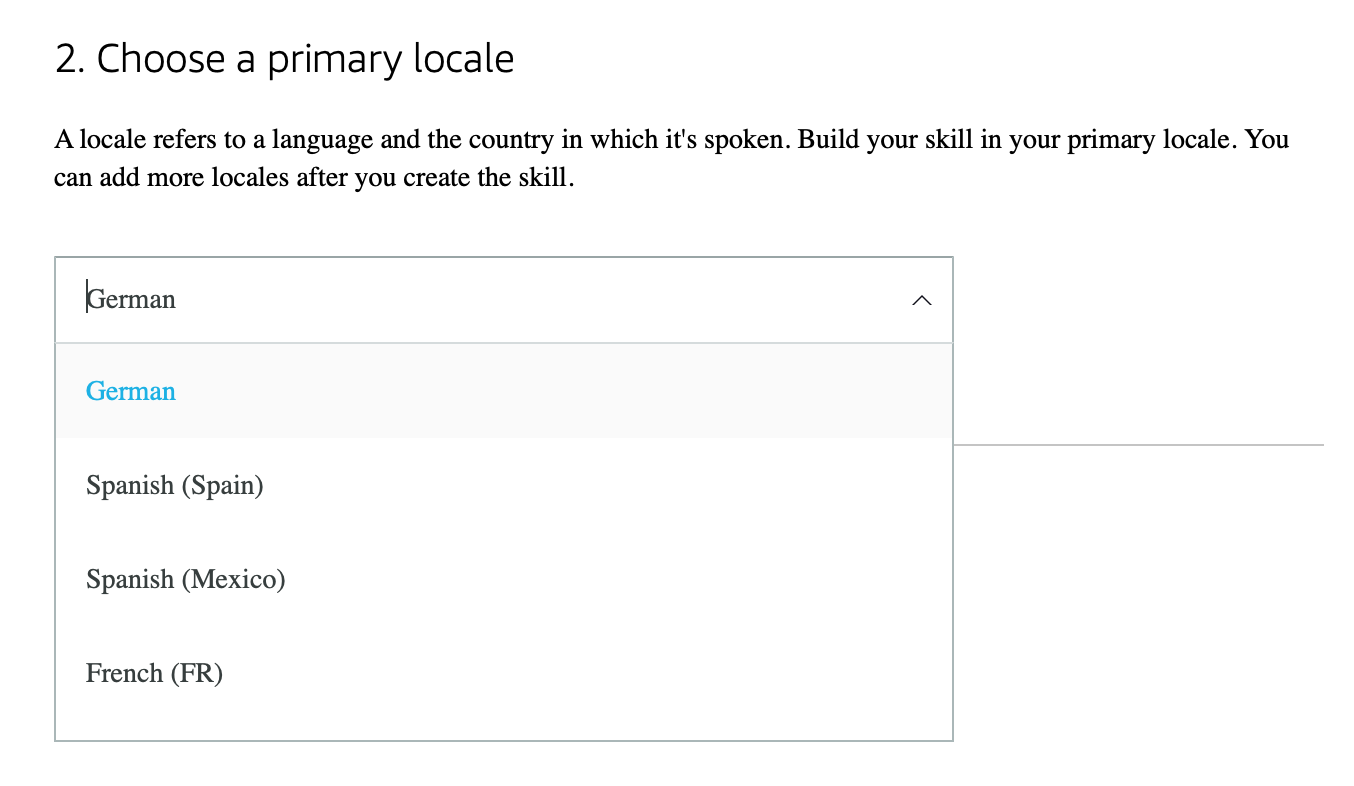Viewport: 1354px width, 786px height.
Task: Select French (FR) from the dropdown list
Action: click(x=504, y=673)
